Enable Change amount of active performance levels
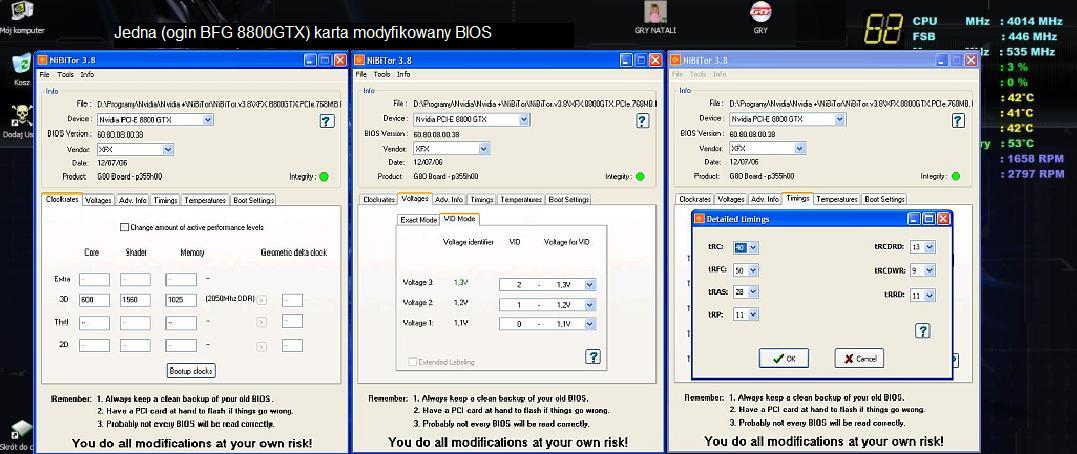This screenshot has width=1077, height=454. point(124,227)
